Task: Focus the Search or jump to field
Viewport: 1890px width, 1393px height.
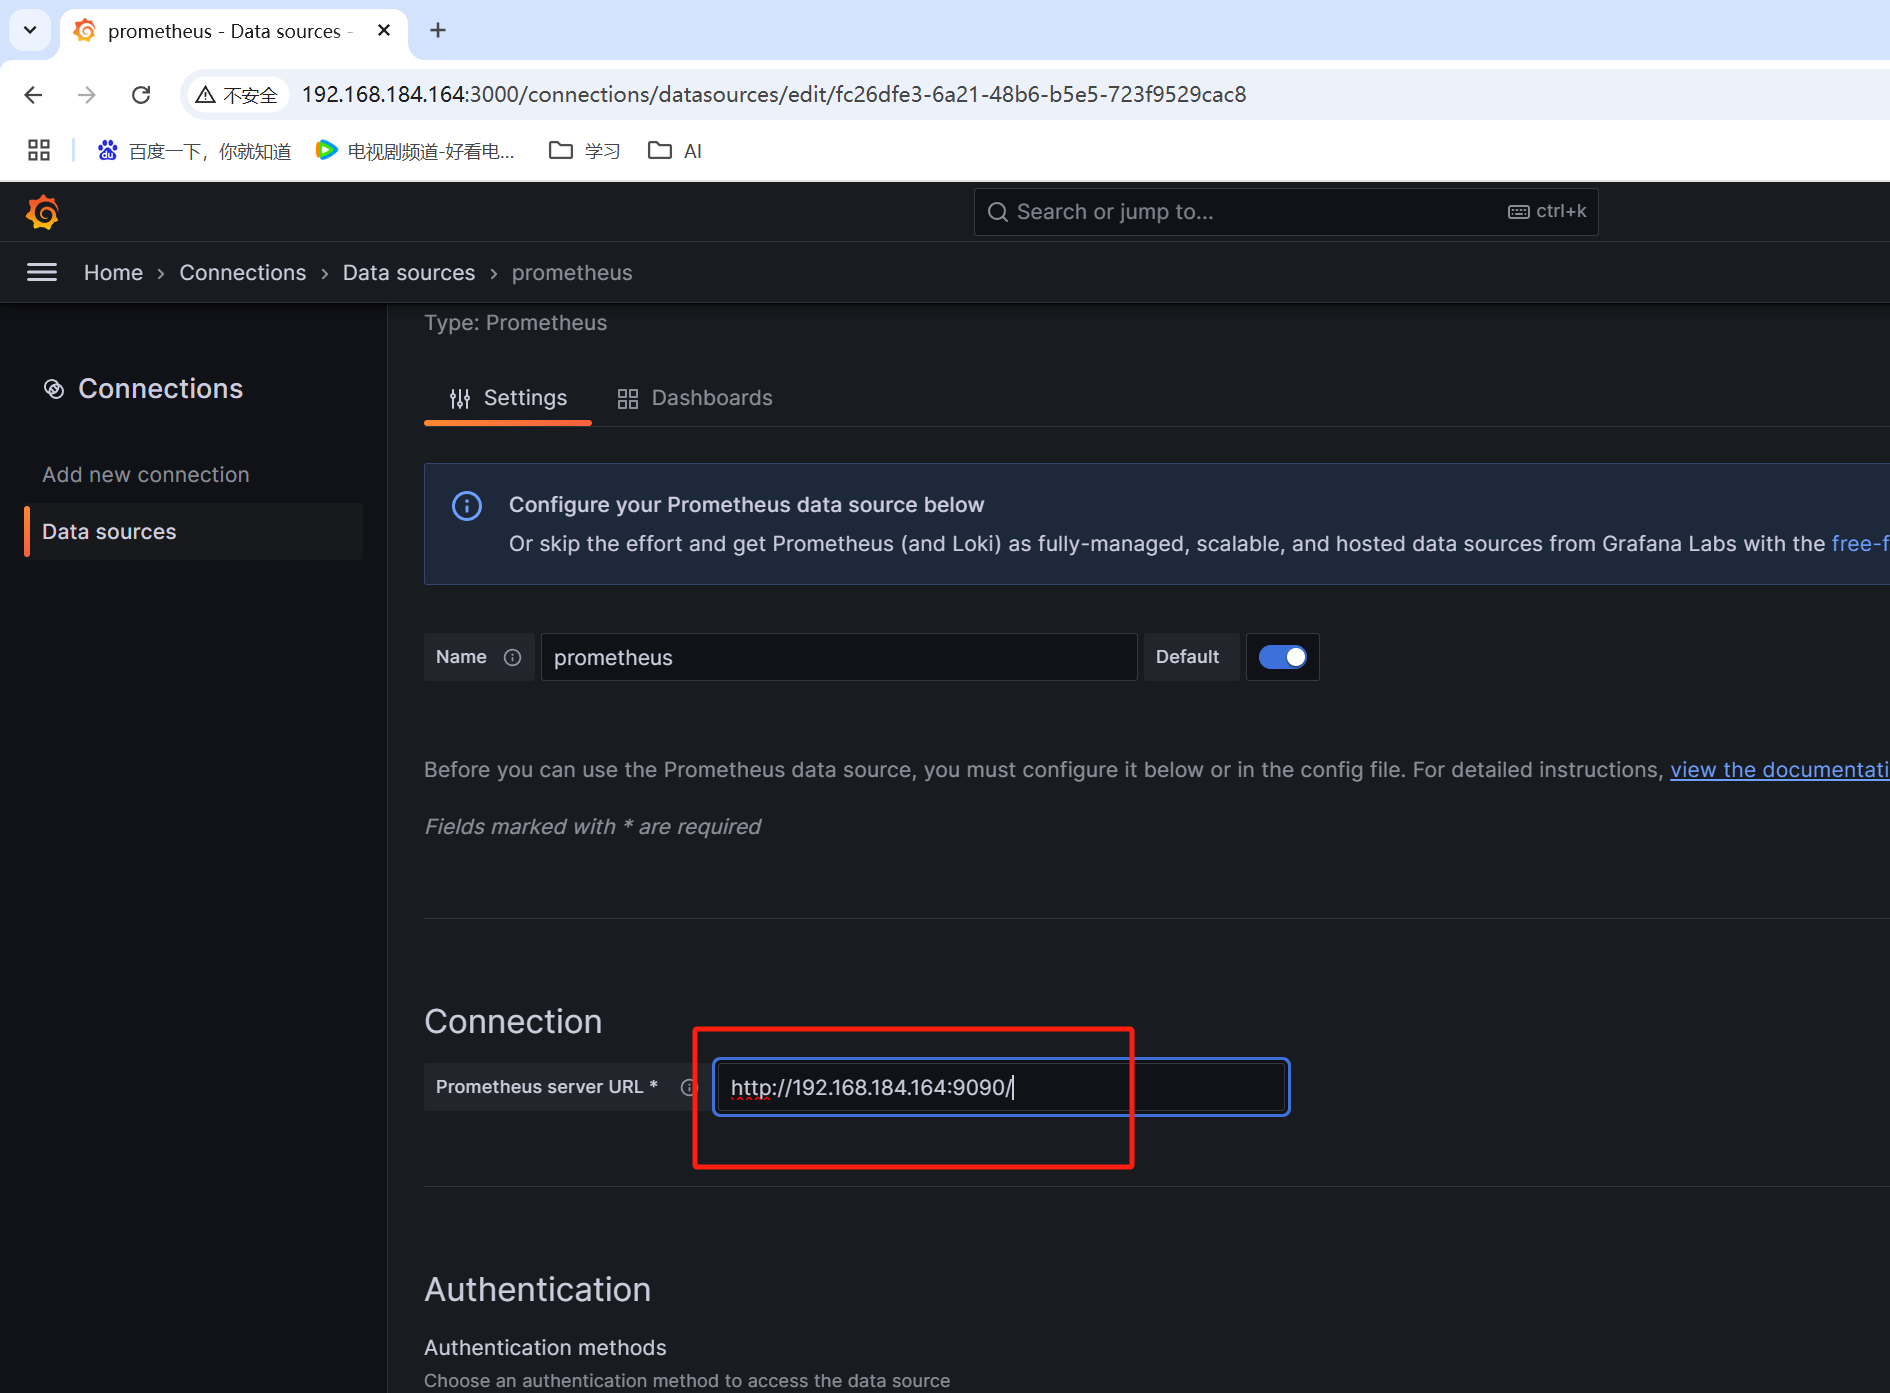Action: (1286, 212)
